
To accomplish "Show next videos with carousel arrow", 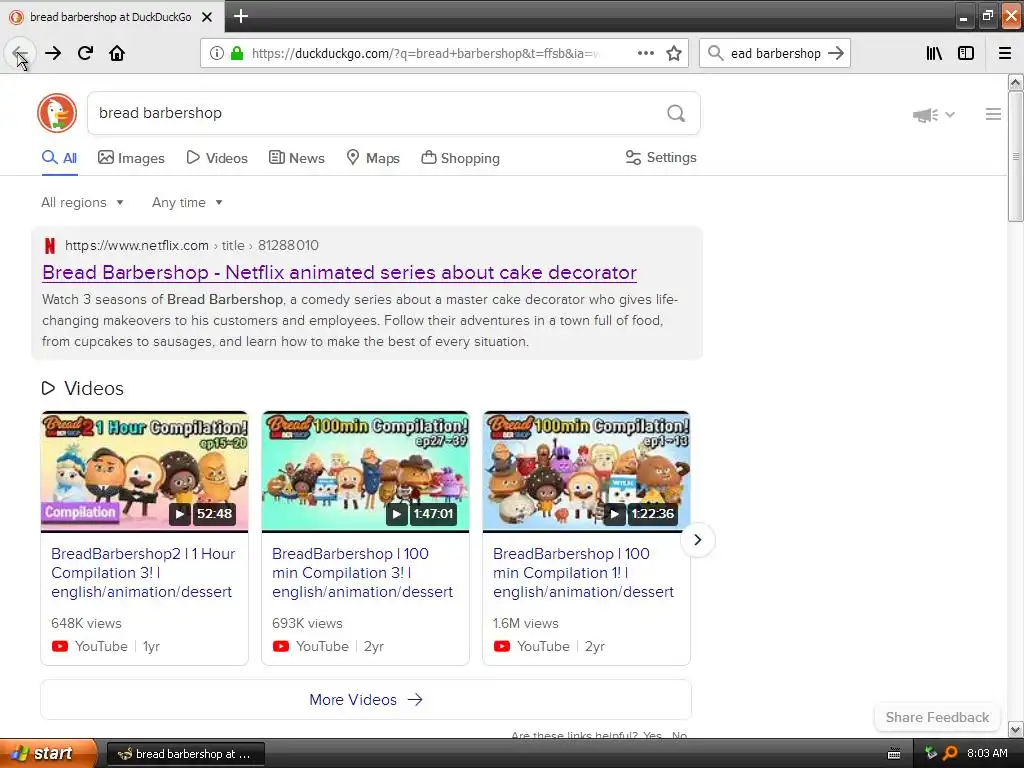I will coord(697,540).
